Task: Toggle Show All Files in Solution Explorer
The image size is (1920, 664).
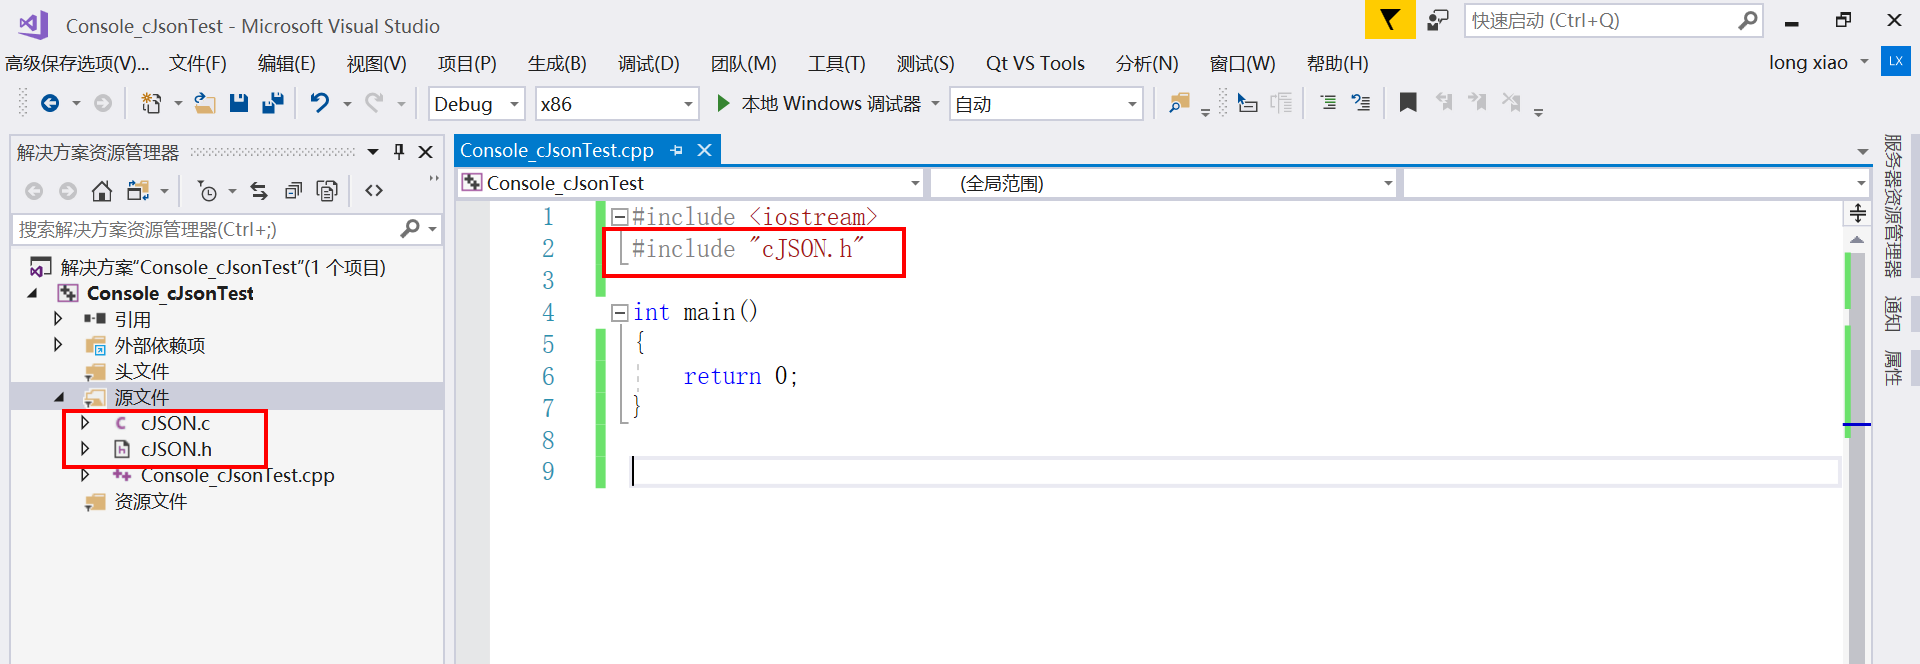Action: [327, 191]
